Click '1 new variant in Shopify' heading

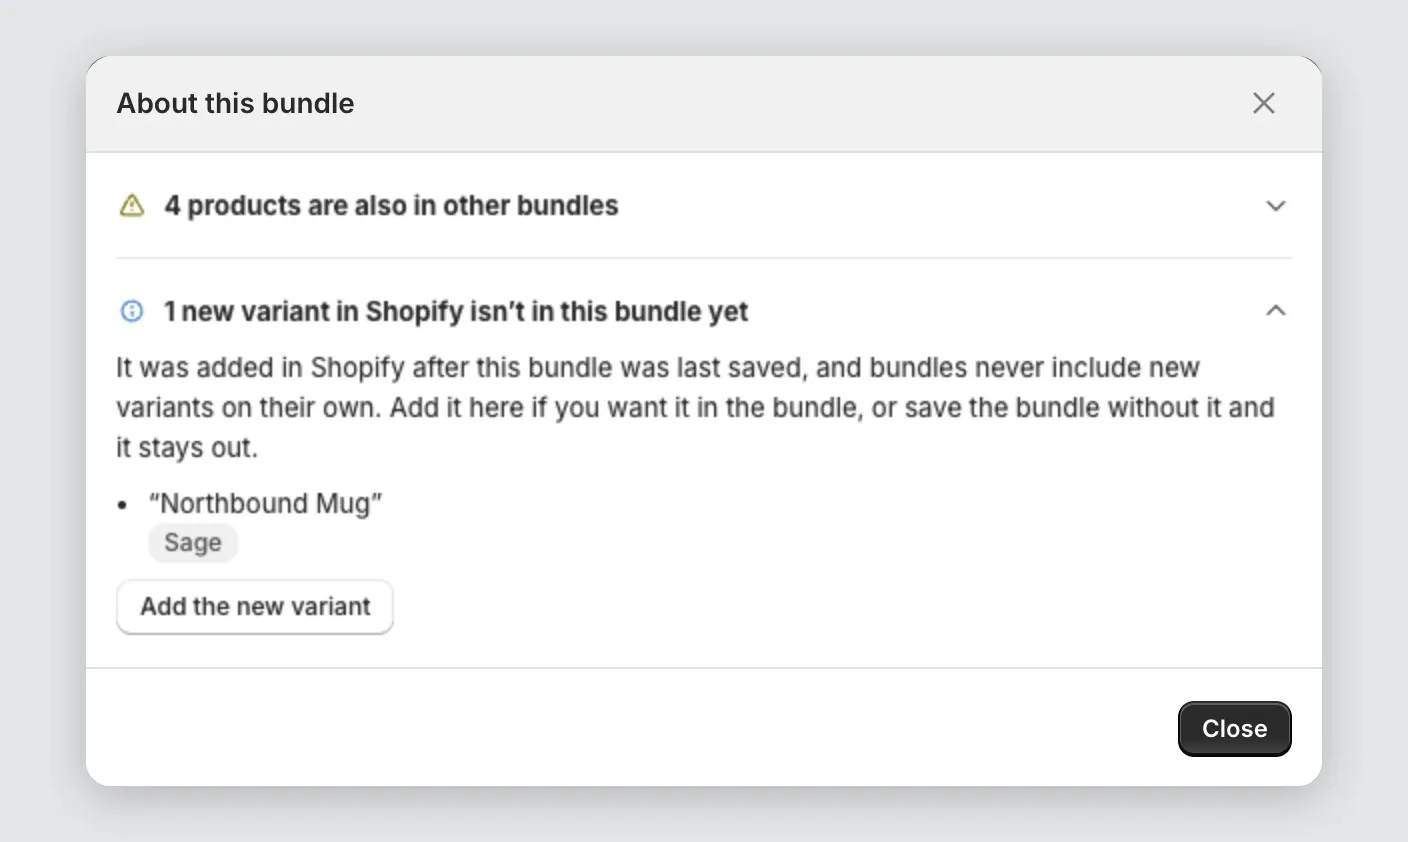coord(456,312)
